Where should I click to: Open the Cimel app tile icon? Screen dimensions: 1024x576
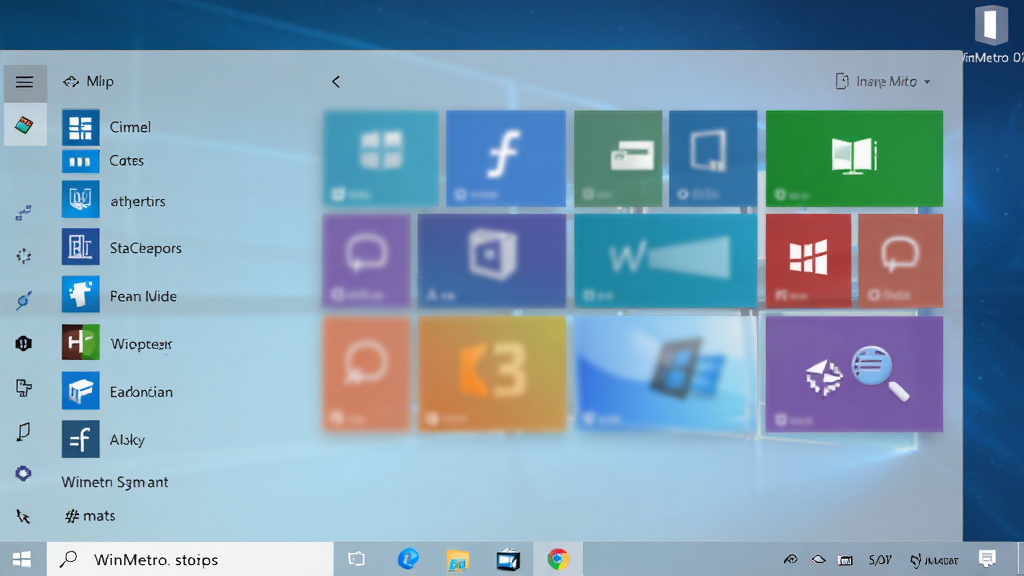(80, 127)
